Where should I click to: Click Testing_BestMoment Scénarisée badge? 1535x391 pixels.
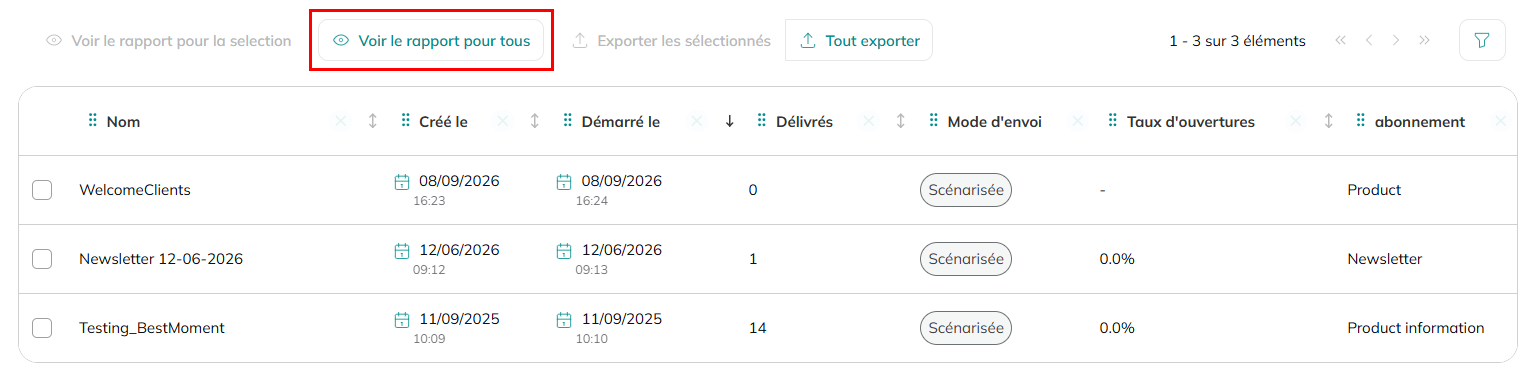point(966,327)
